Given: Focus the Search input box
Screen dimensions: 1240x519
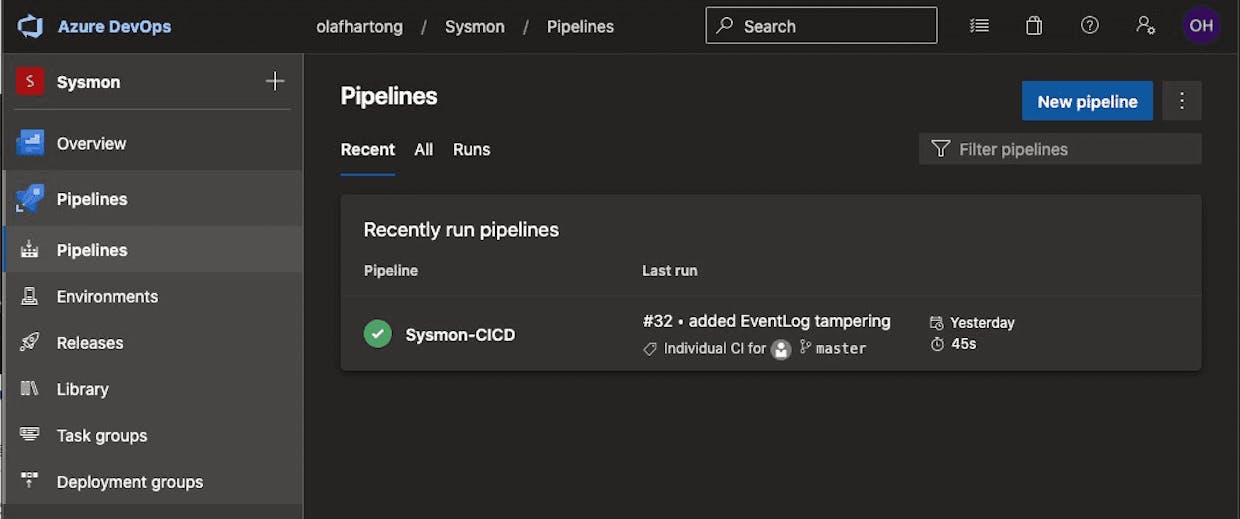Looking at the screenshot, I should [x=821, y=26].
